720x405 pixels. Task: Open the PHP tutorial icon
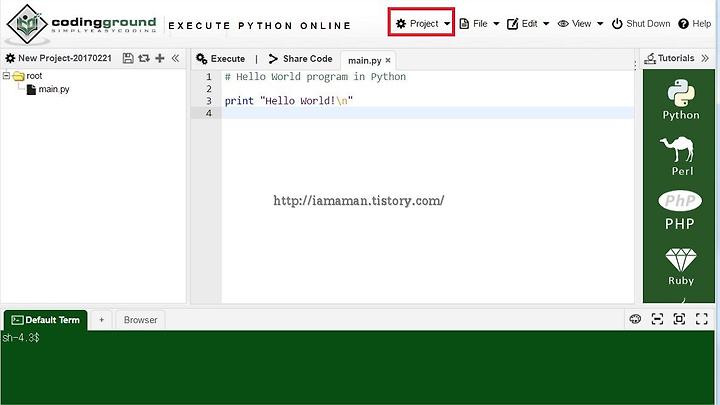[x=680, y=210]
